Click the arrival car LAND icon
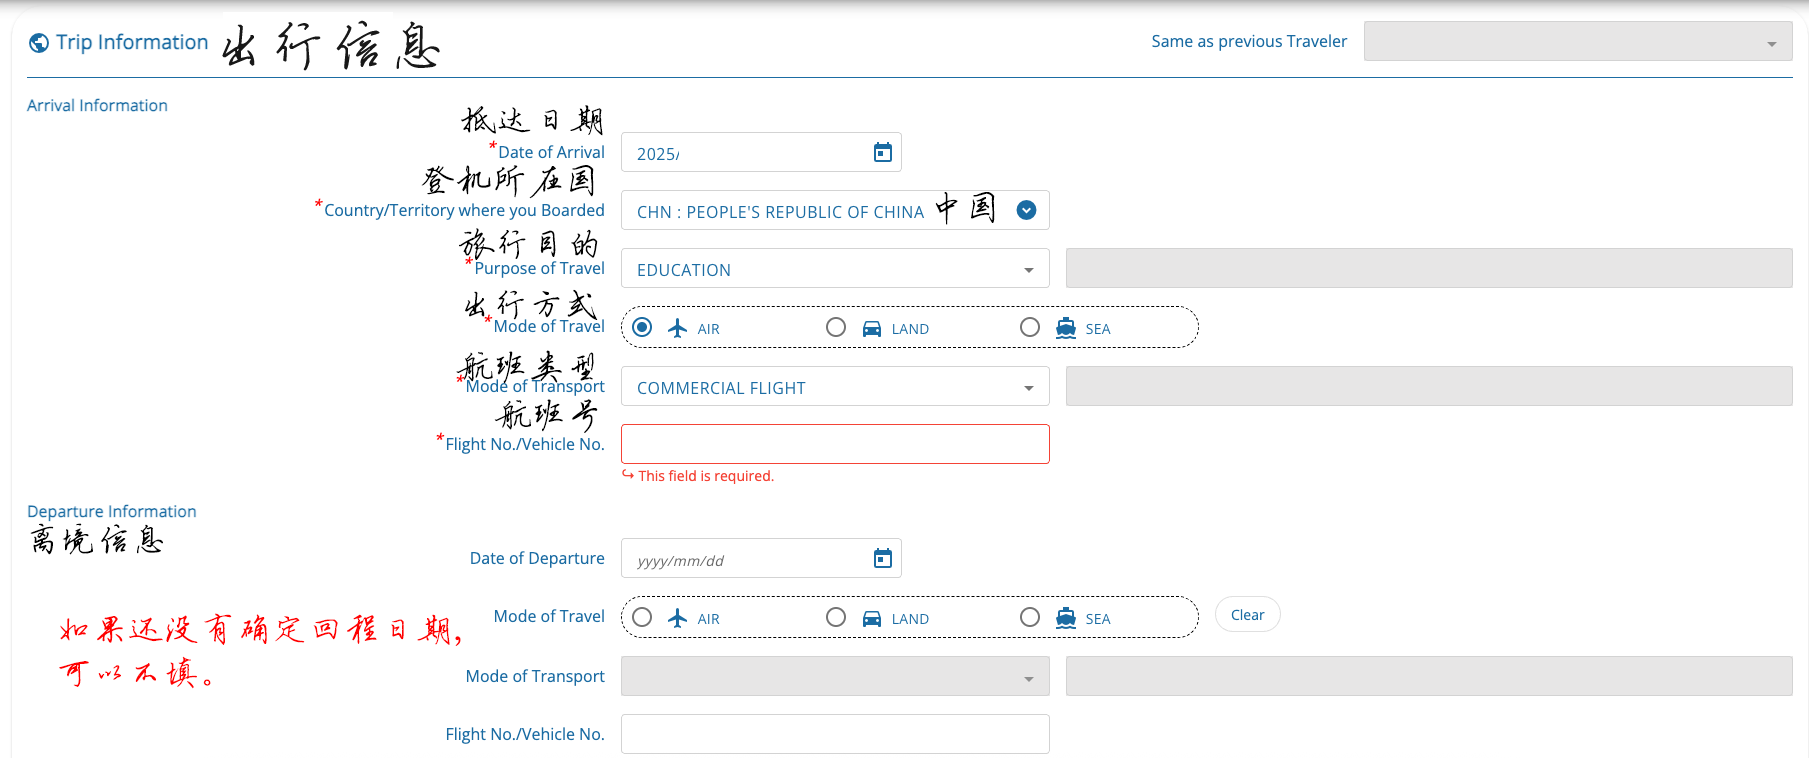This screenshot has width=1809, height=758. click(x=872, y=328)
